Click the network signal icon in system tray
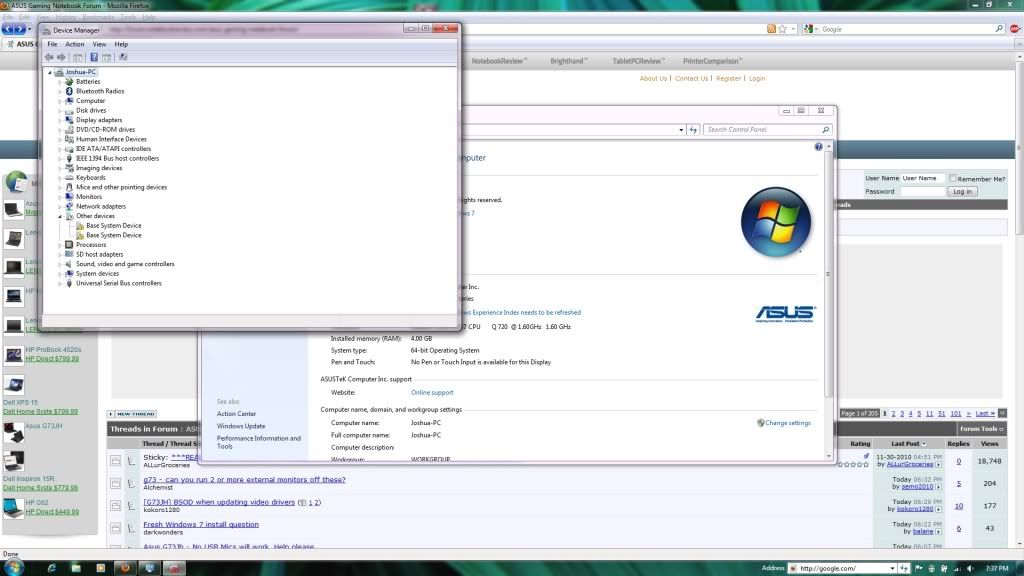The image size is (1024, 576). pos(957,569)
